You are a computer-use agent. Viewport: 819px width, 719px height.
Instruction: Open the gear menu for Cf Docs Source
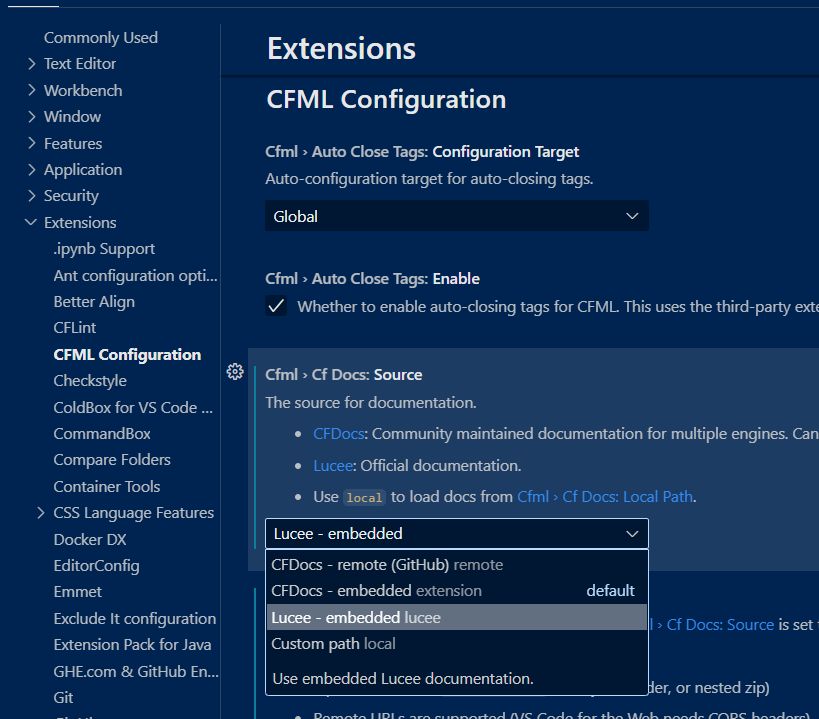click(235, 372)
